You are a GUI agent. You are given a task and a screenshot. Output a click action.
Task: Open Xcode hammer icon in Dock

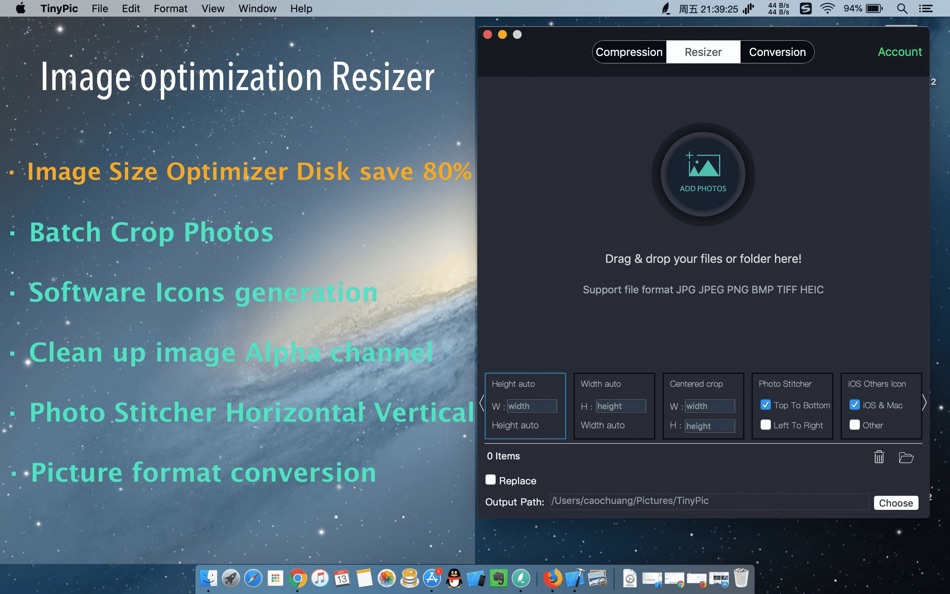575,578
